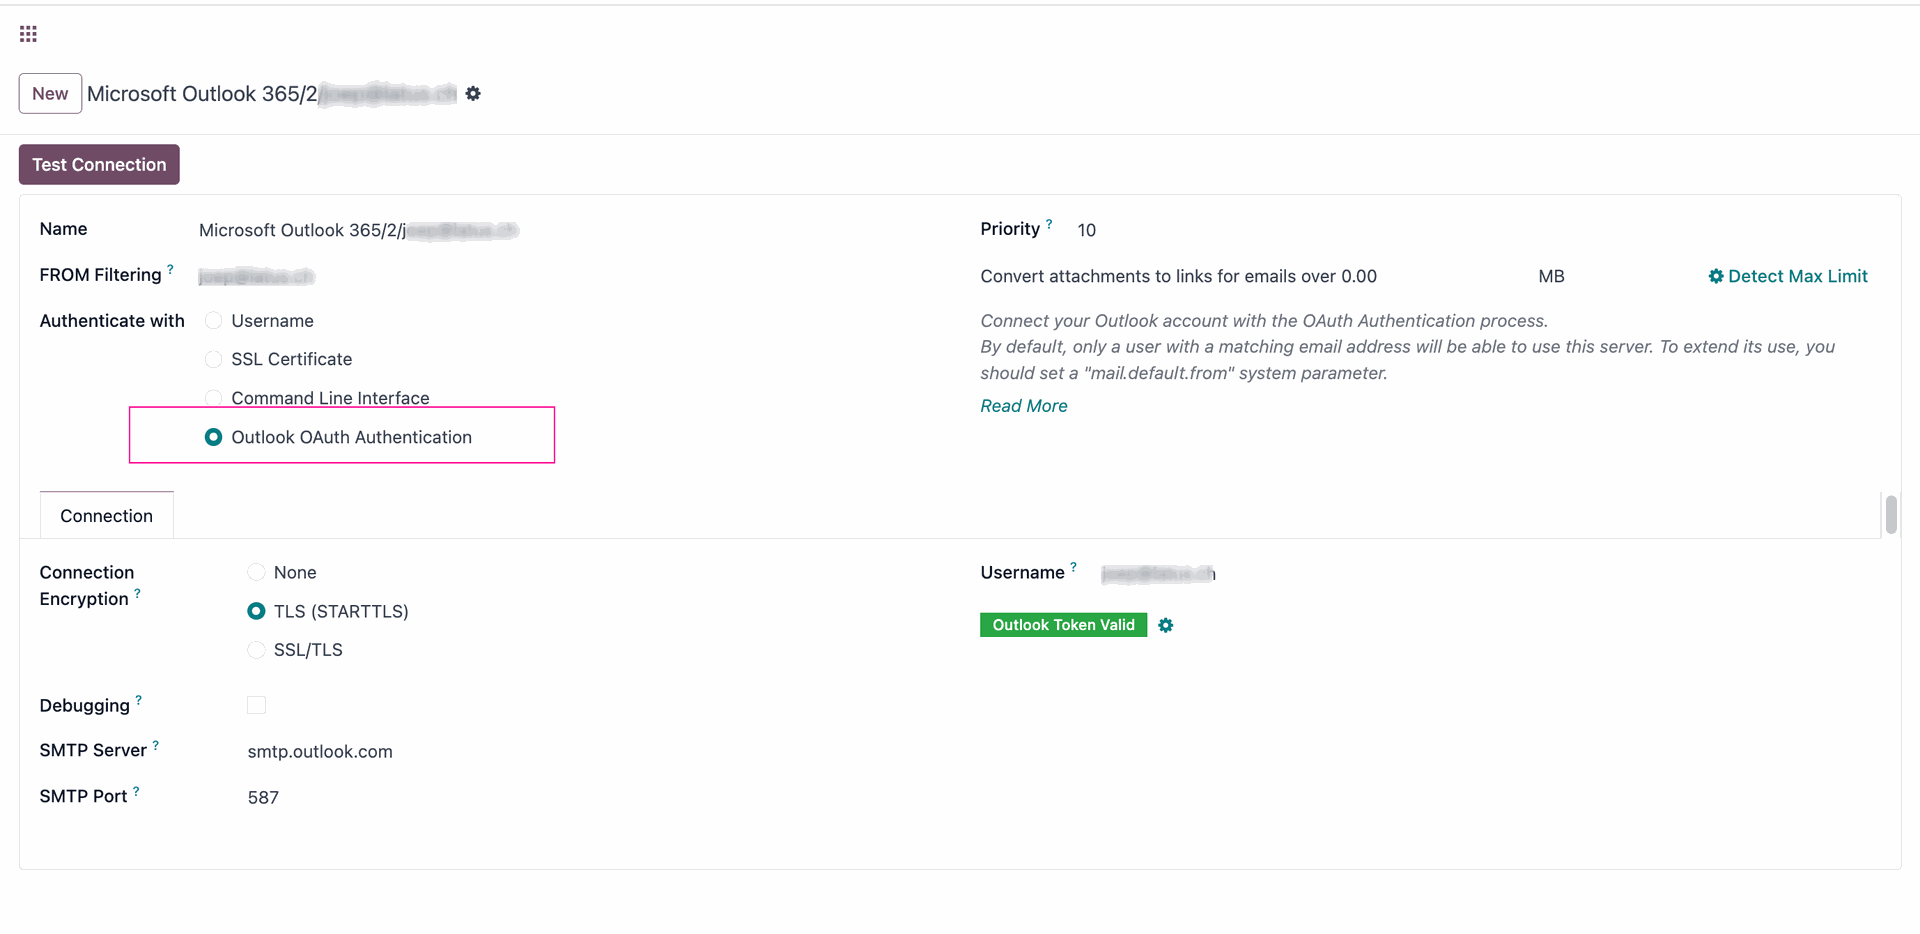
Task: Show help tooltip for Username field
Action: point(1073,567)
